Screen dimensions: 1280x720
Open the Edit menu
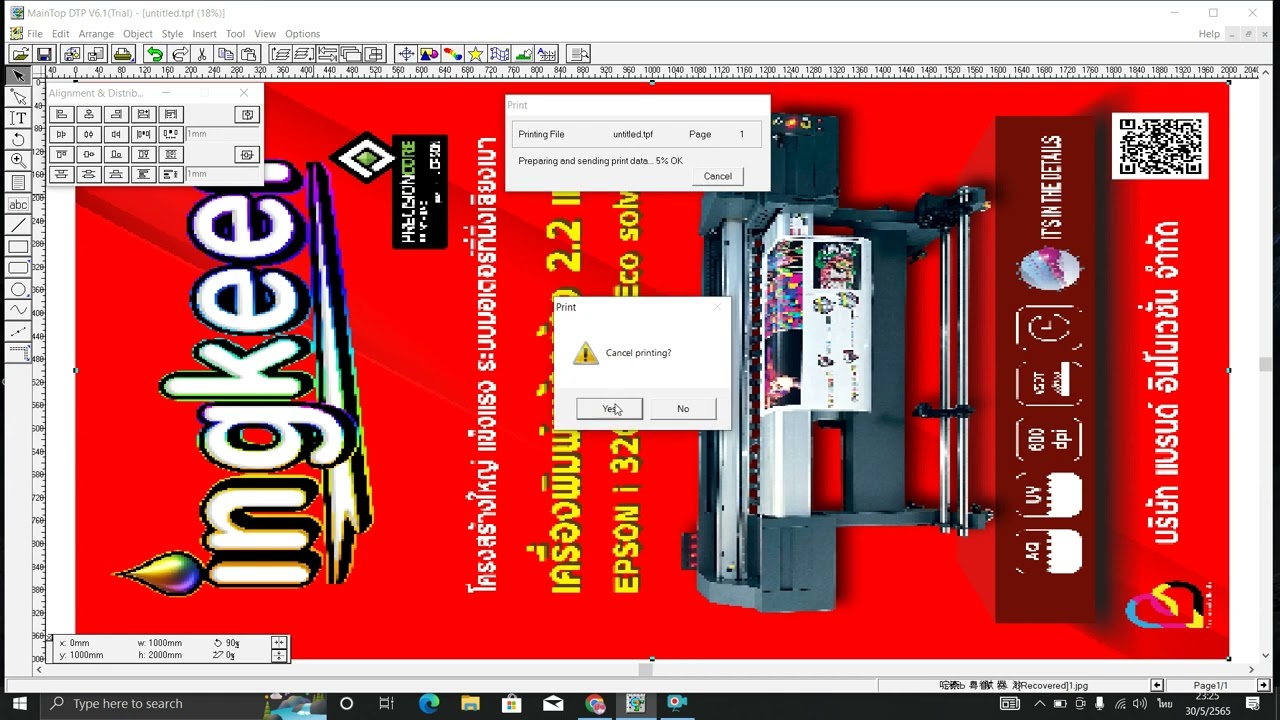pos(61,34)
